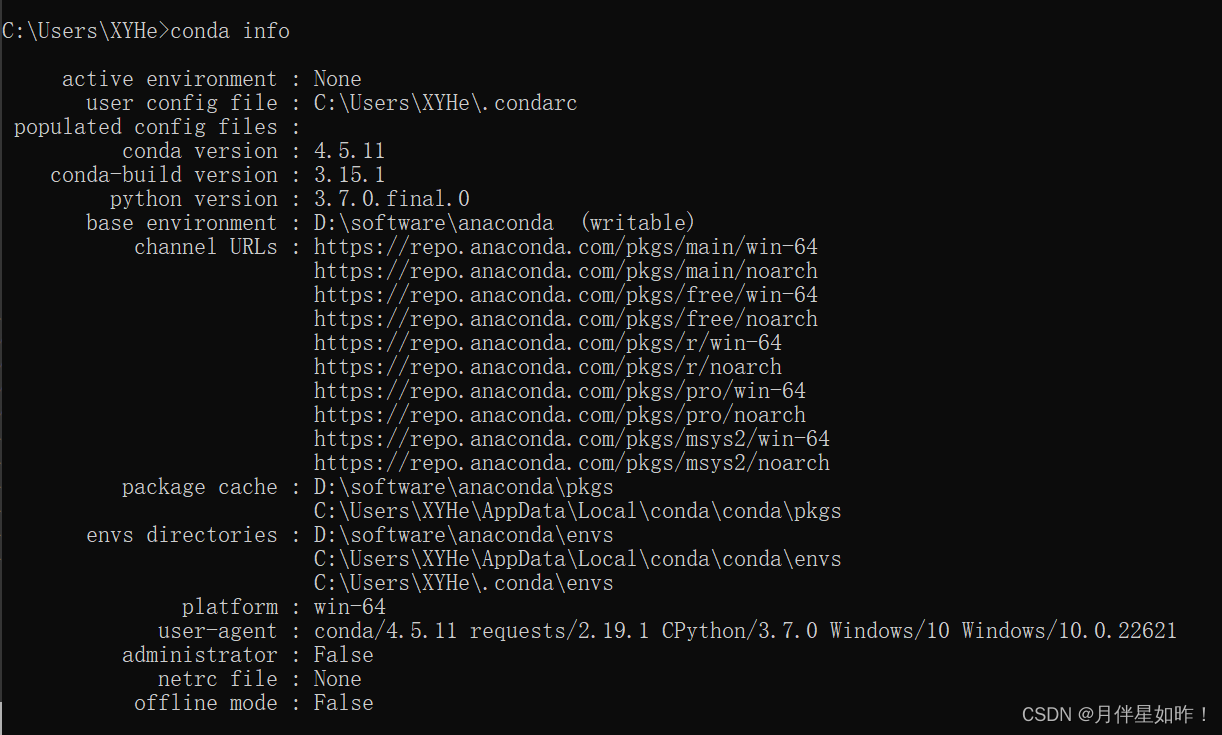This screenshot has width=1222, height=735.
Task: Click the pkgs/main/noarch channel URL
Action: click(566, 271)
